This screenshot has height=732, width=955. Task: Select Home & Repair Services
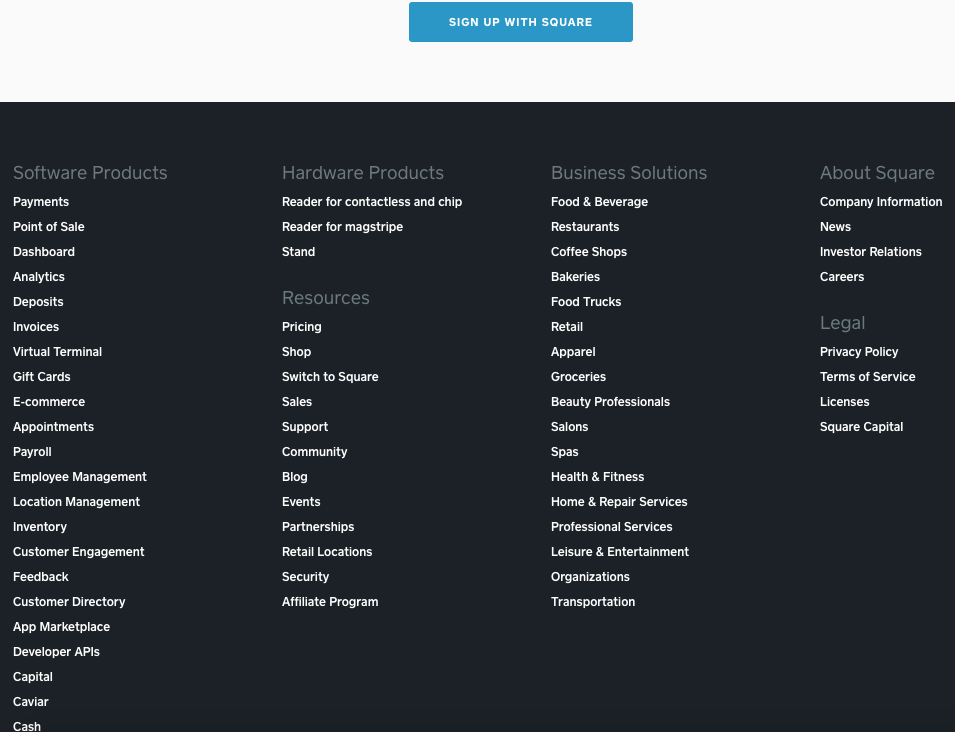(x=619, y=501)
